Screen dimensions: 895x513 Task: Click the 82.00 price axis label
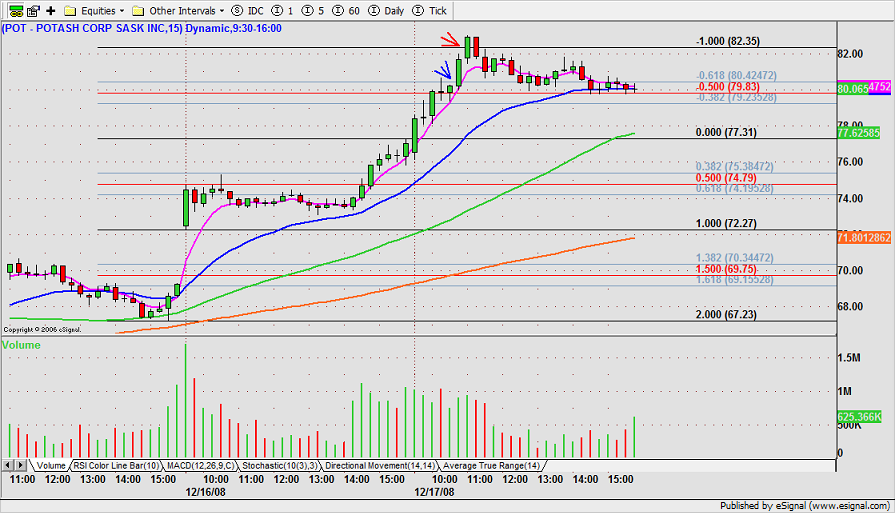click(850, 54)
